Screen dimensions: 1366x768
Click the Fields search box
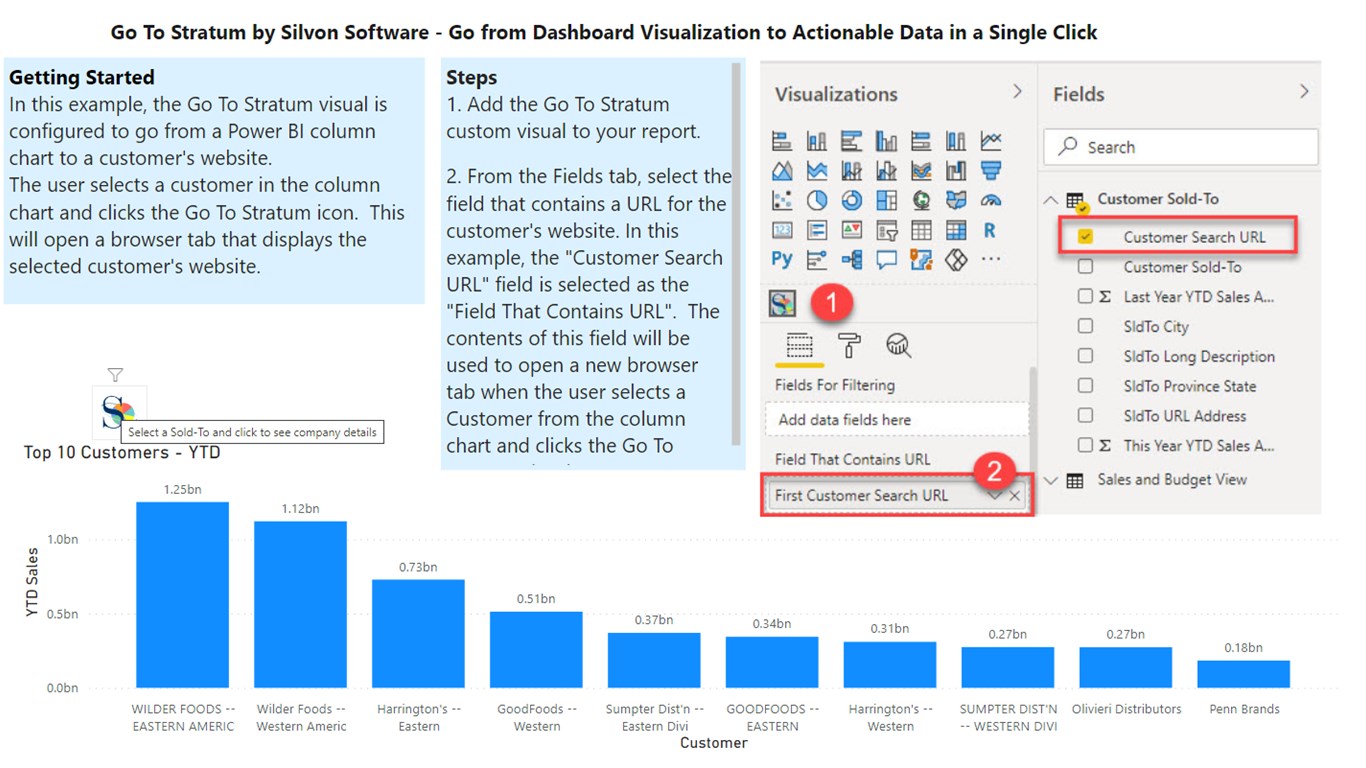click(x=1181, y=147)
